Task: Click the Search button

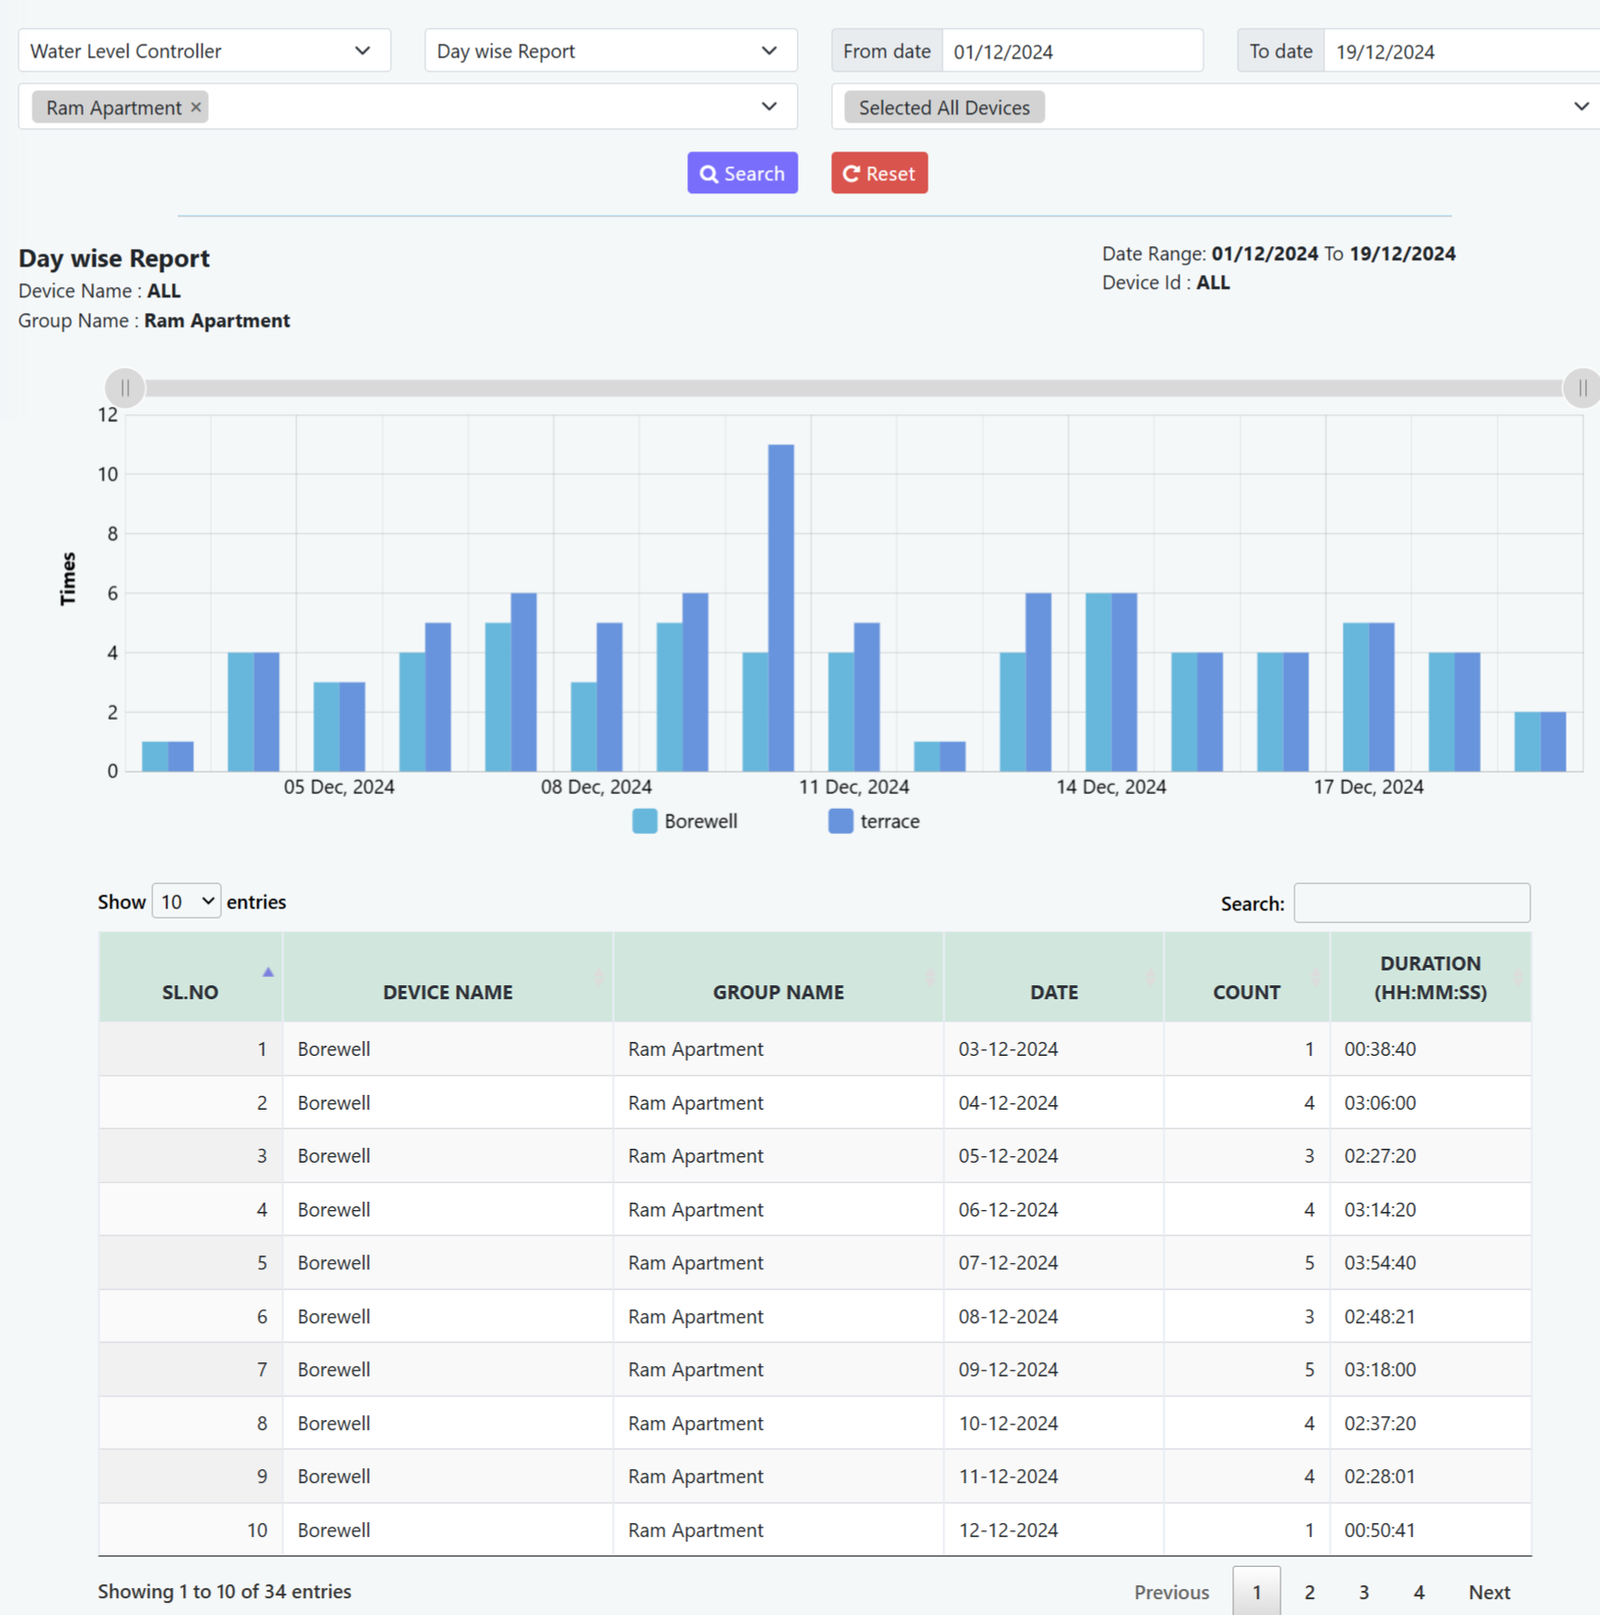Action: click(742, 173)
